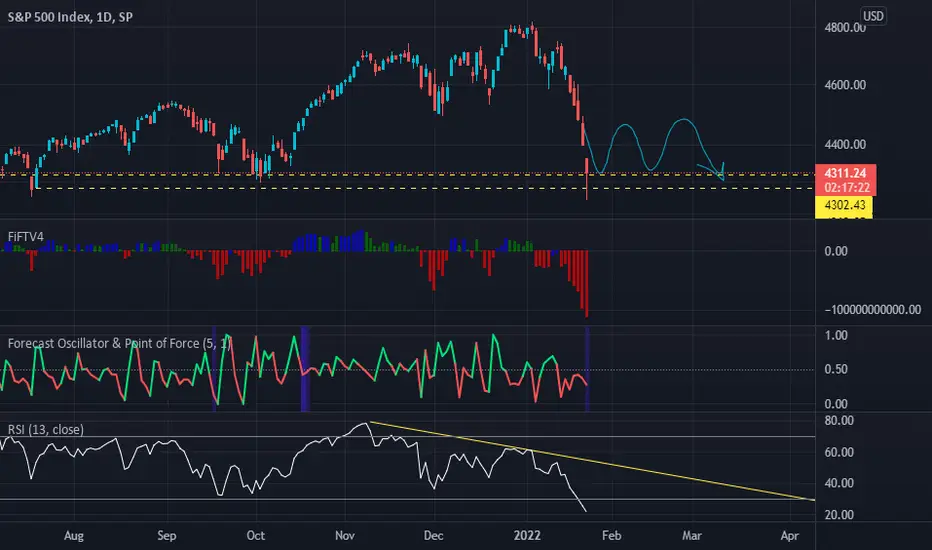
Task: Click the FiFTV4 indicator label
Action: (26, 237)
